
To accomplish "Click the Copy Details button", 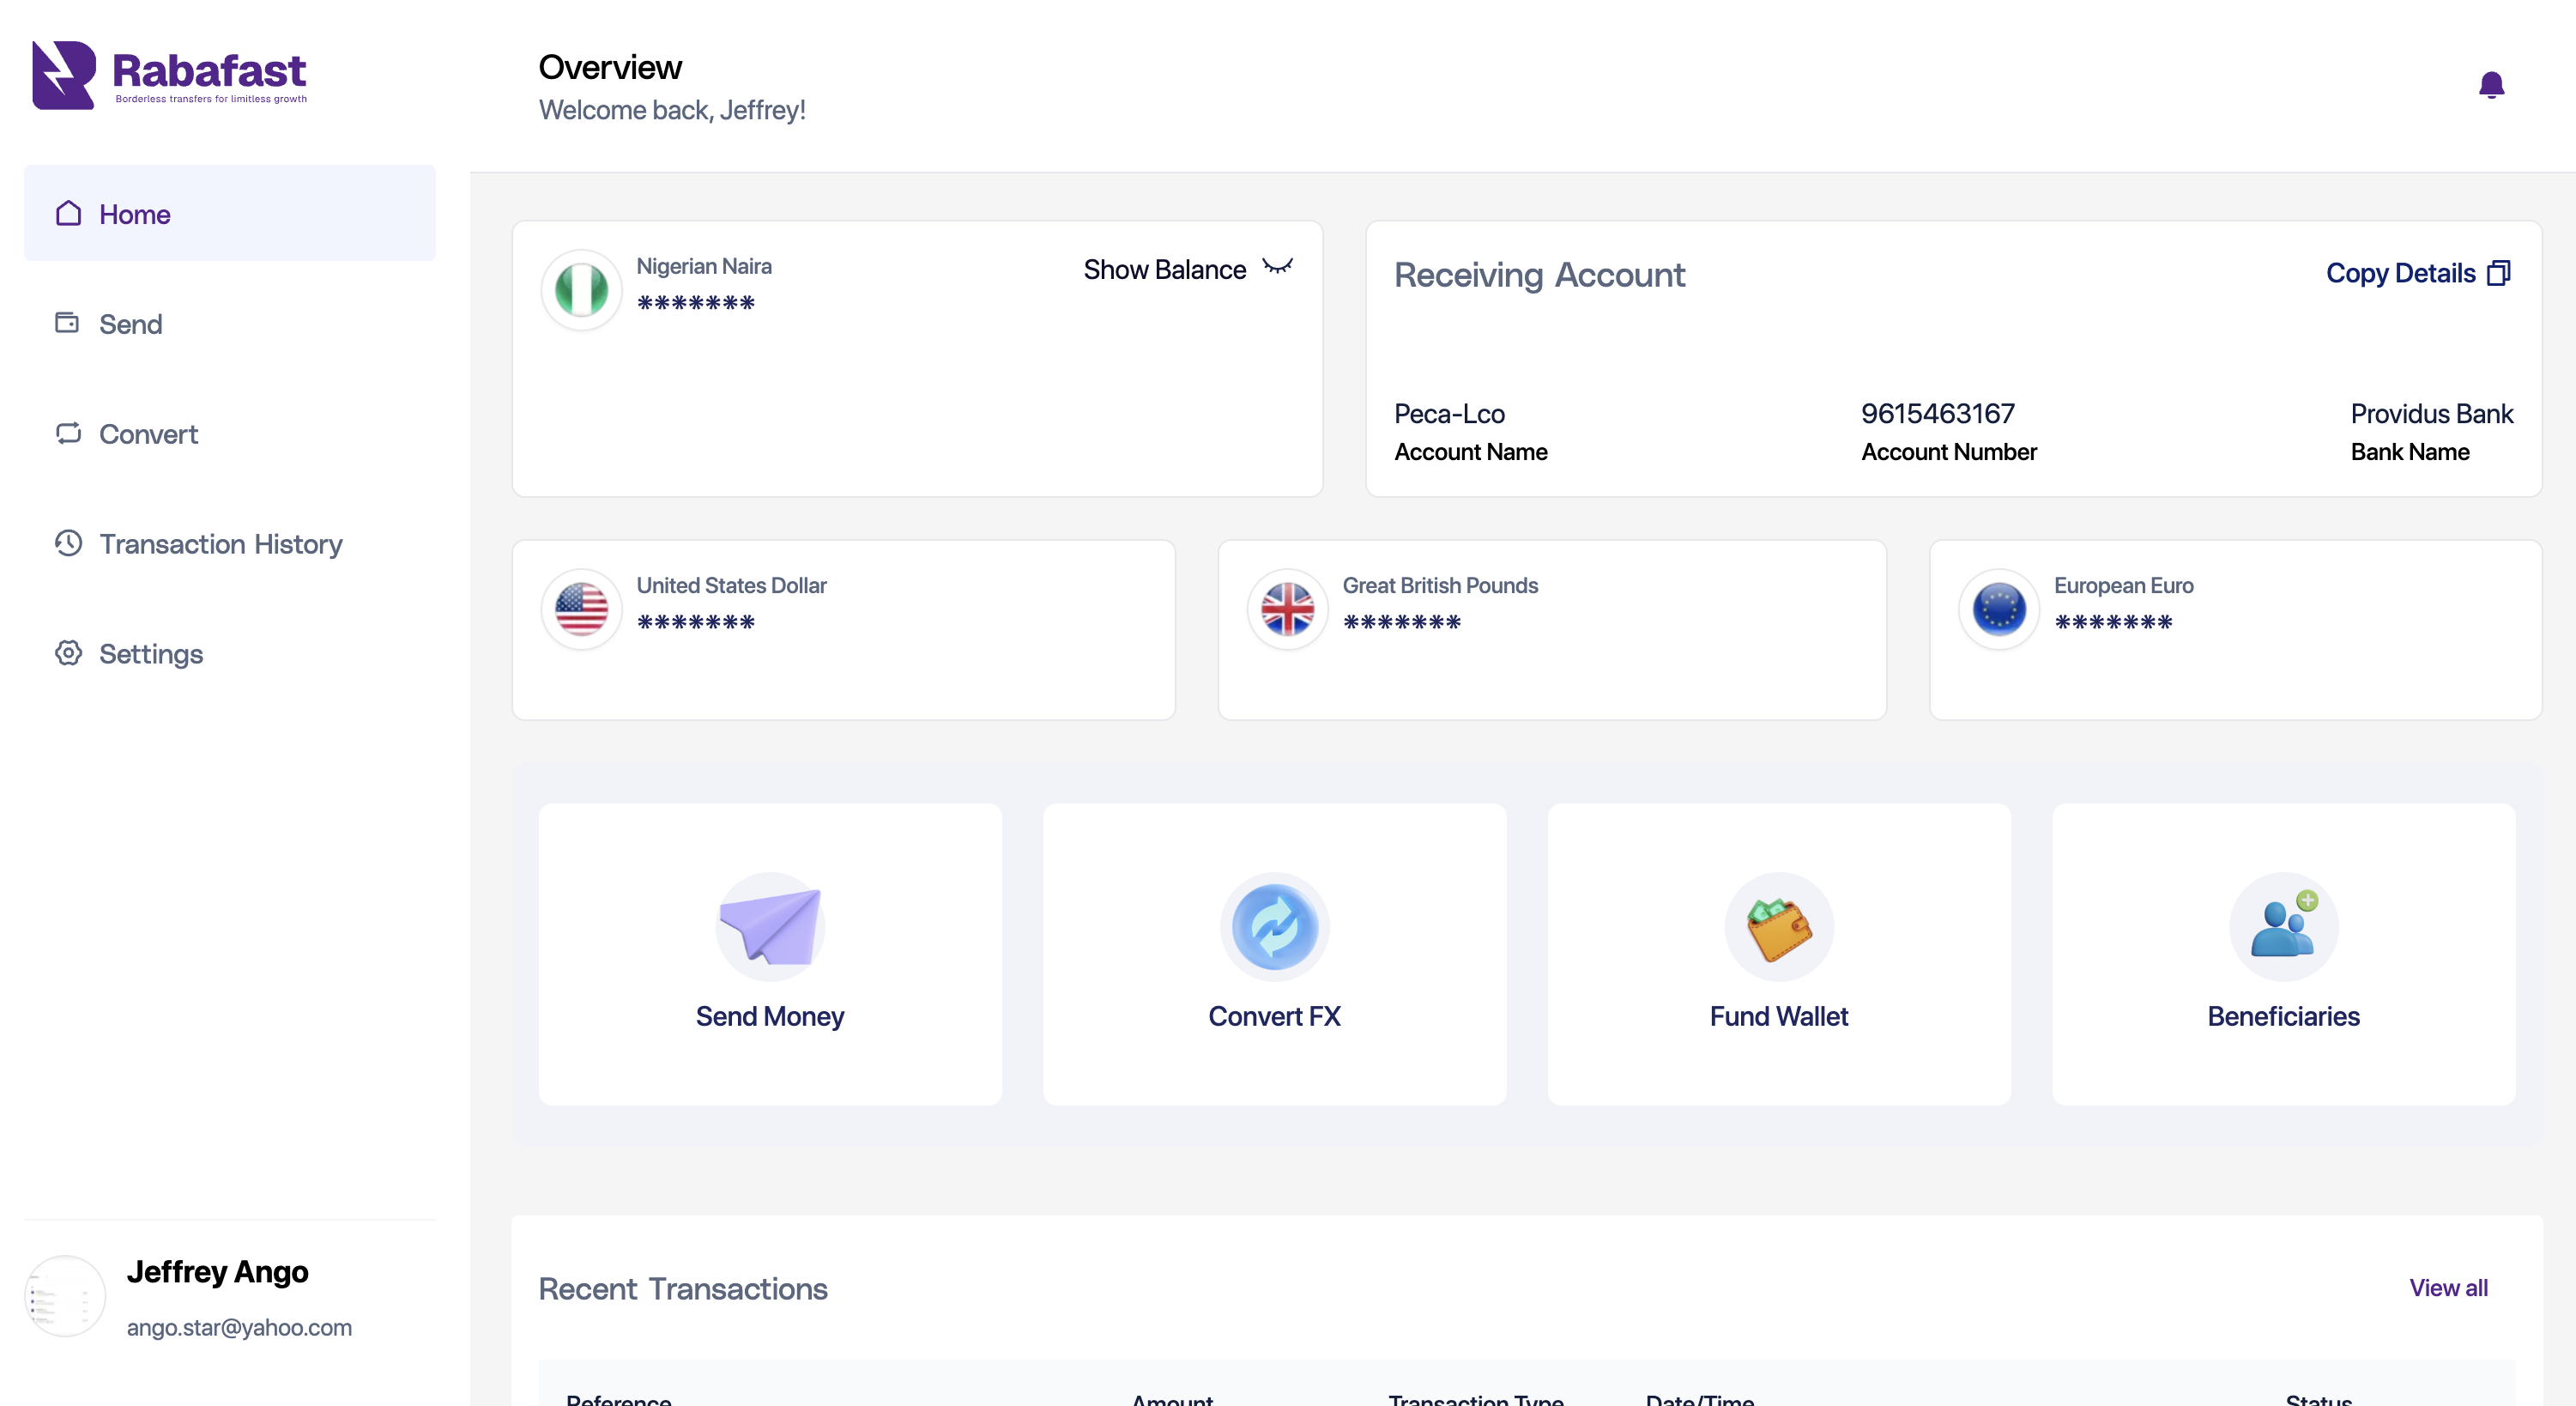I will click(x=2399, y=273).
